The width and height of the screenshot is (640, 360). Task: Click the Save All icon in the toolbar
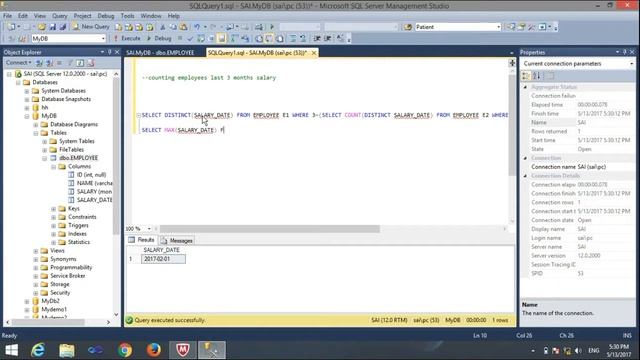tap(63, 27)
